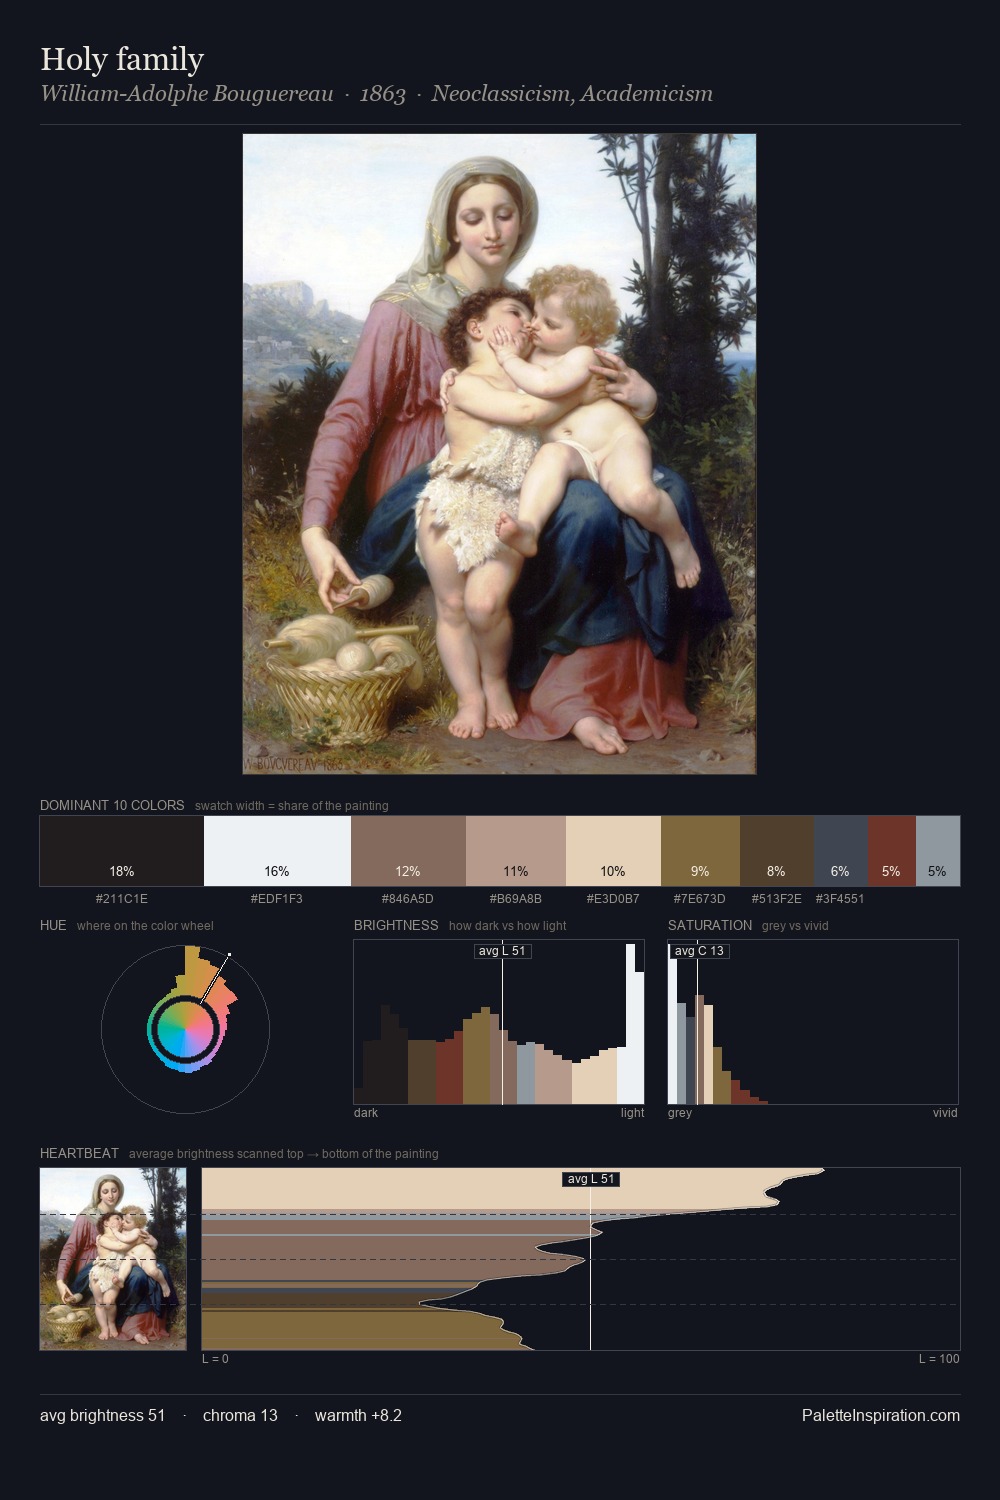The width and height of the screenshot is (1000, 1500).
Task: Click the hex code #3F4551
Action: (840, 899)
